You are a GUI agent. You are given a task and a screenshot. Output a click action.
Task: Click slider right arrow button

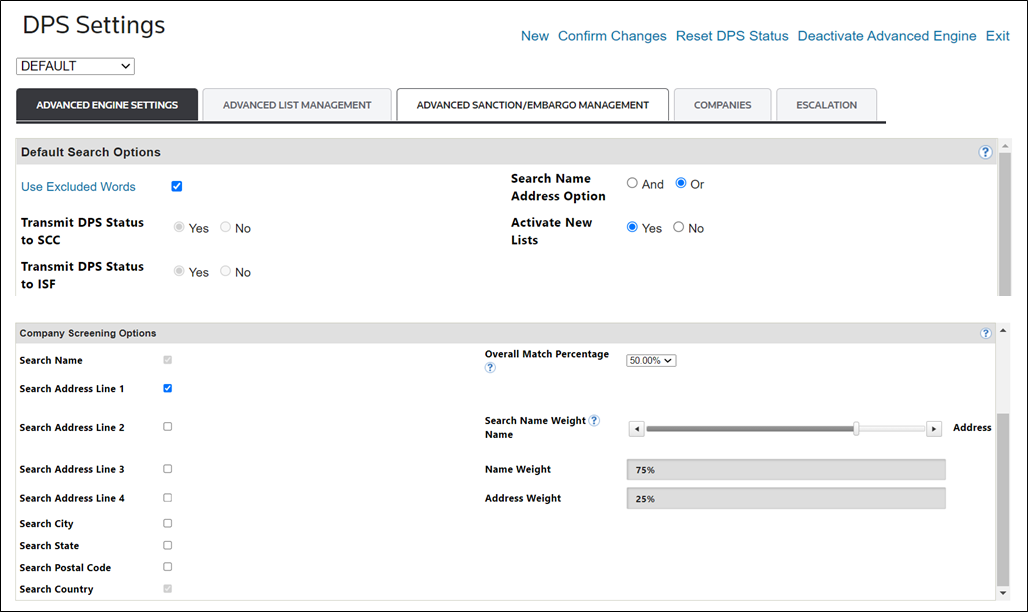point(934,429)
